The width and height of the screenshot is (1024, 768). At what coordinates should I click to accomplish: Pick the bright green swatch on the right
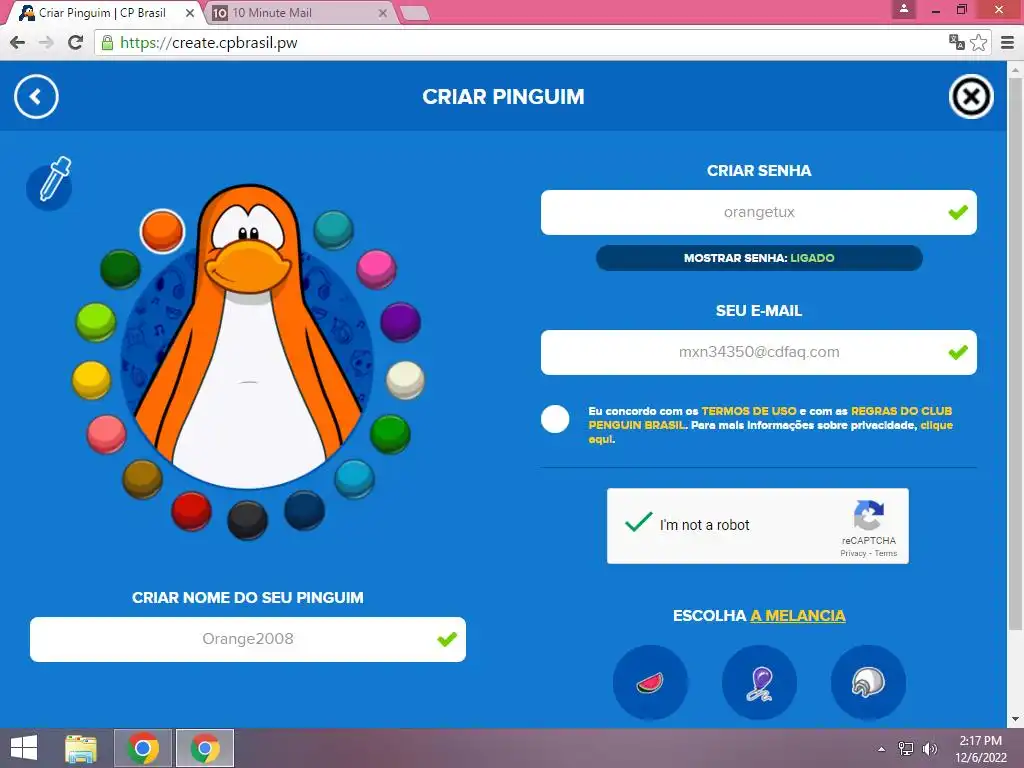point(391,434)
